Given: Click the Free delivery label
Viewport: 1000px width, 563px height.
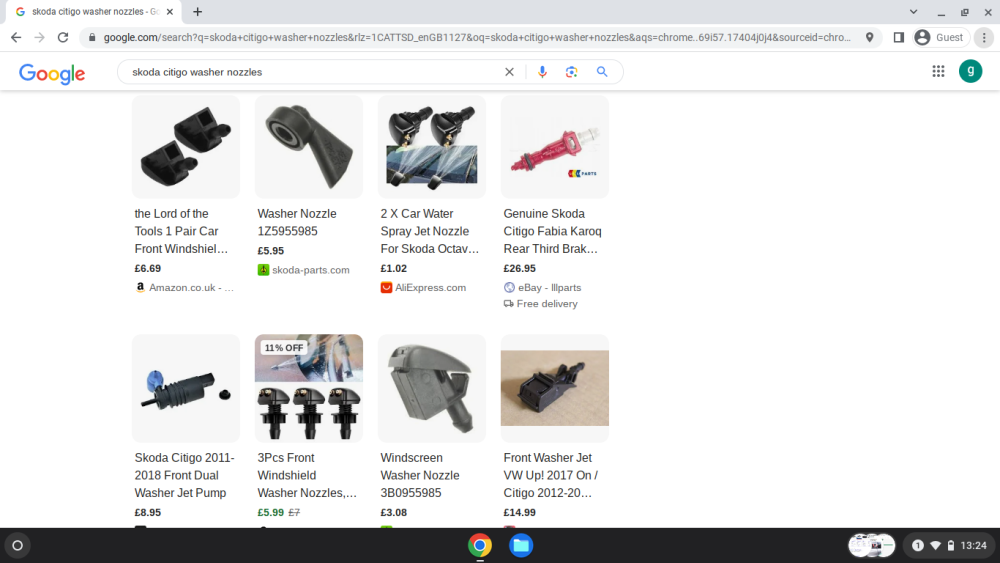Looking at the screenshot, I should coord(547,303).
